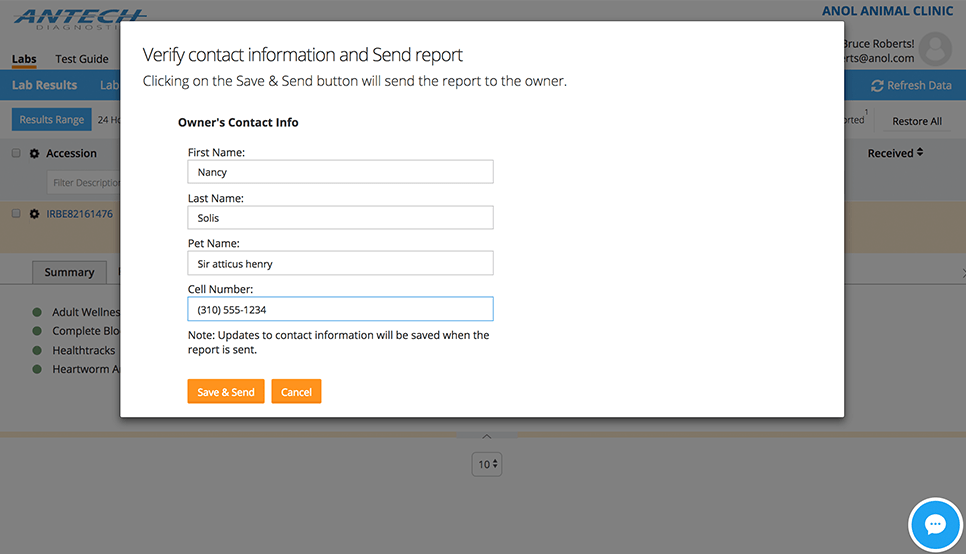Image resolution: width=966 pixels, height=554 pixels.
Task: Click the green status dot for Adult Wellness
Action: (37, 312)
